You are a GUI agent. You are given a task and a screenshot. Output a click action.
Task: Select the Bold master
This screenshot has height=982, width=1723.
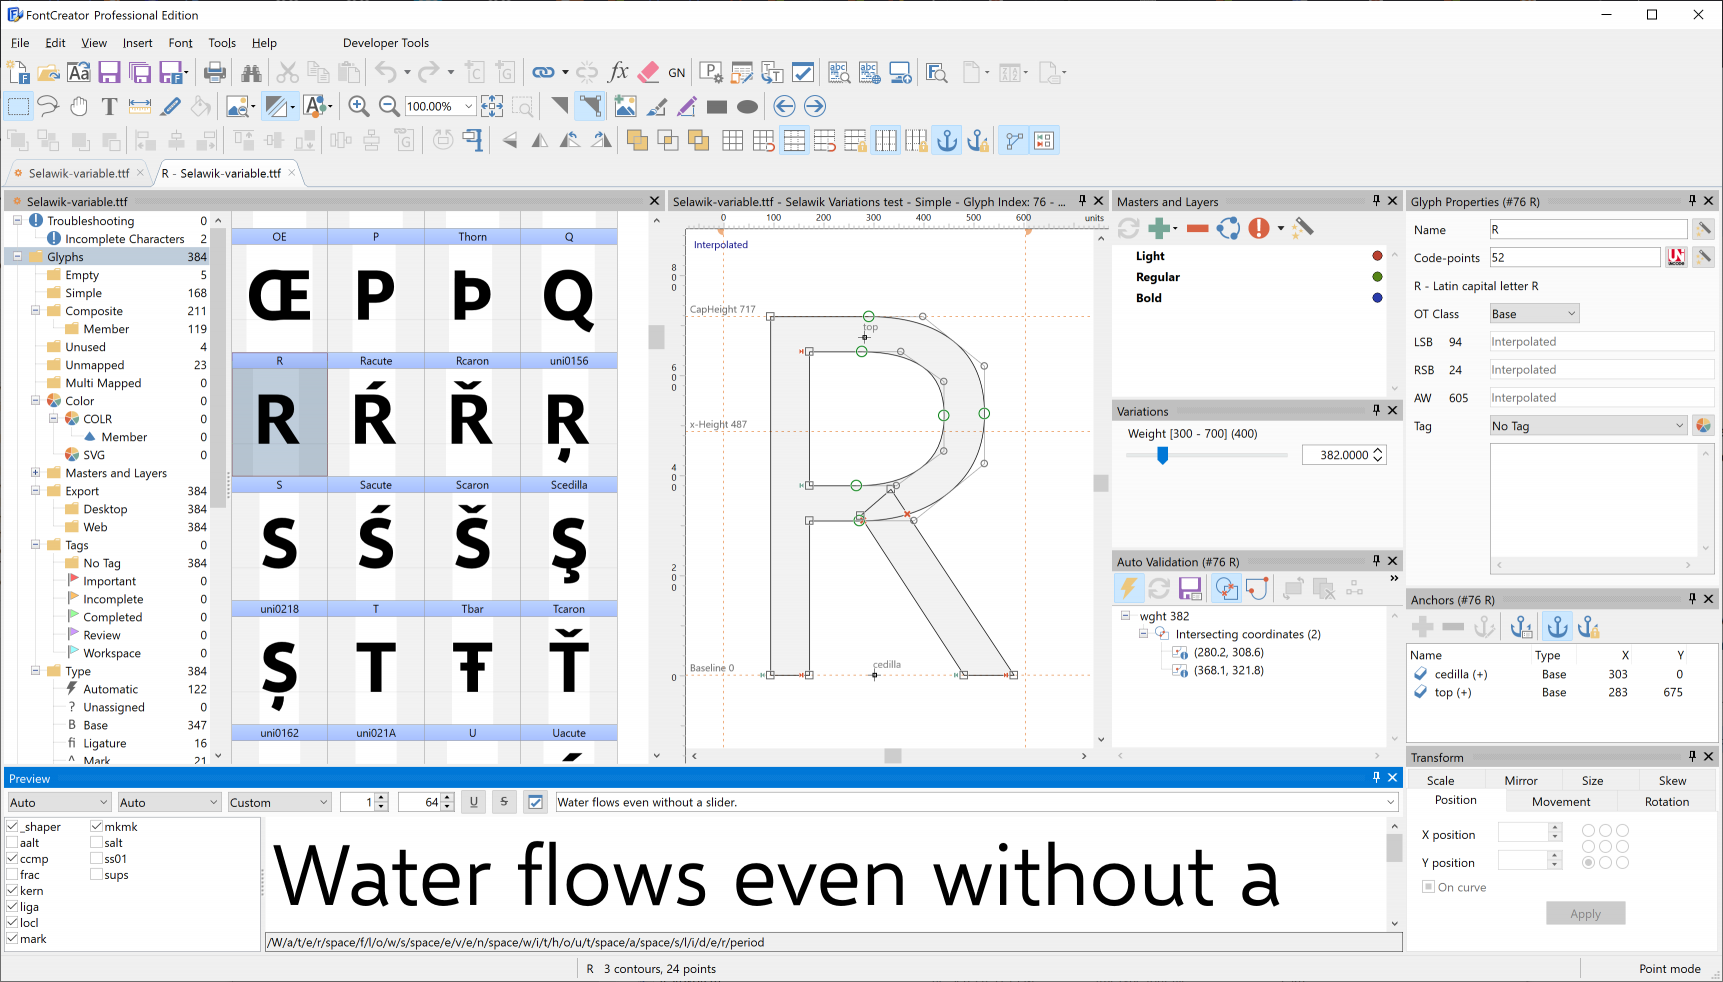pyautogui.click(x=1149, y=298)
